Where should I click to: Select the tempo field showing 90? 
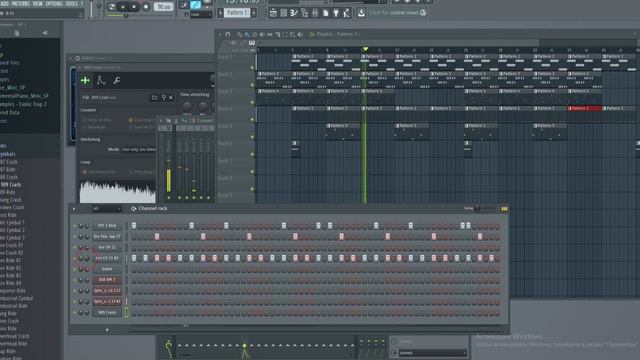point(163,7)
